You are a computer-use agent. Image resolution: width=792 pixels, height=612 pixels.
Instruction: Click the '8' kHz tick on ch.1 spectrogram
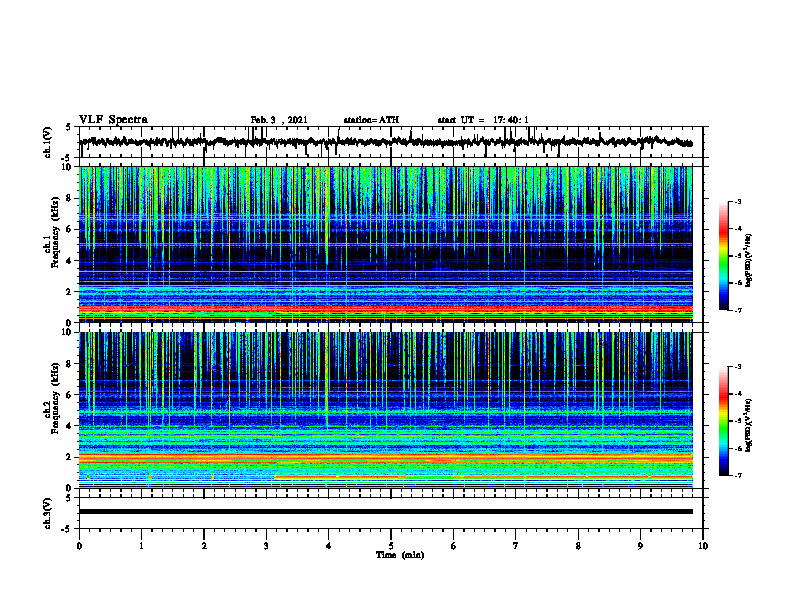(x=70, y=198)
